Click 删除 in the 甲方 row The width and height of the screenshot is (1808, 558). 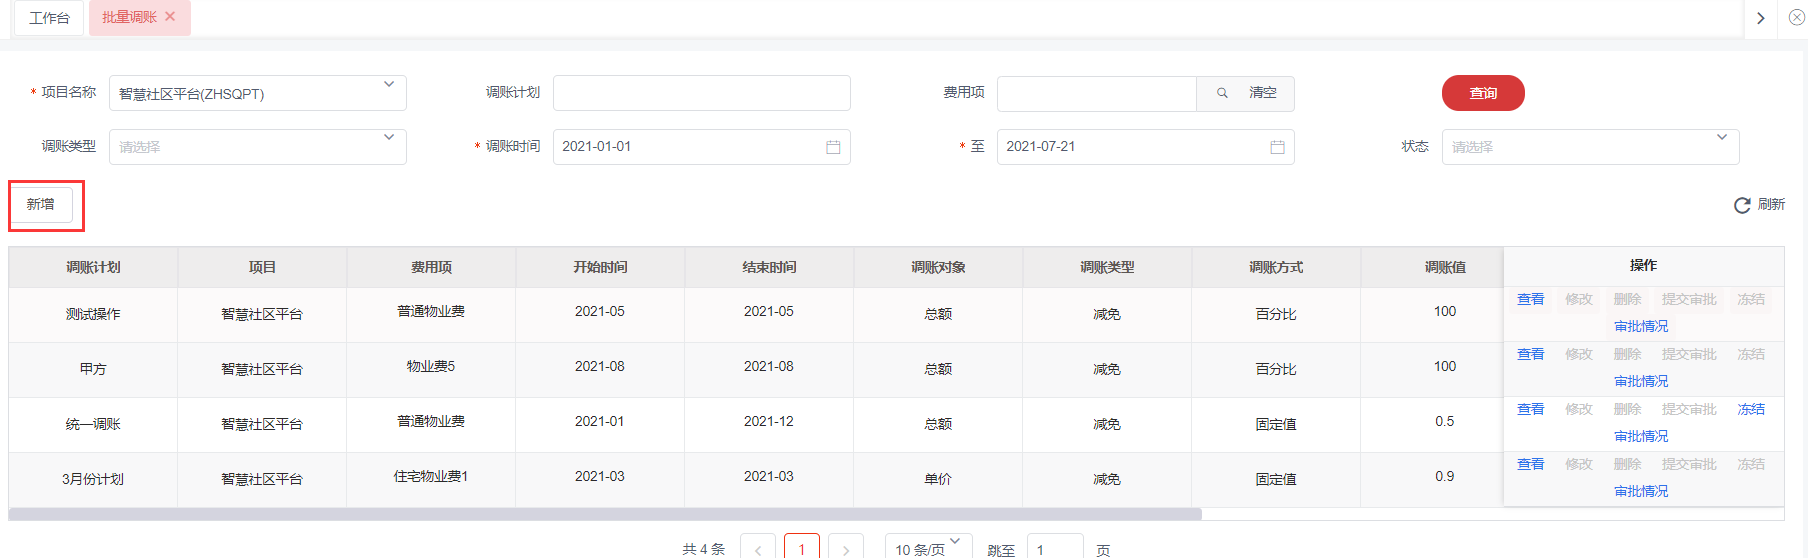click(1627, 354)
